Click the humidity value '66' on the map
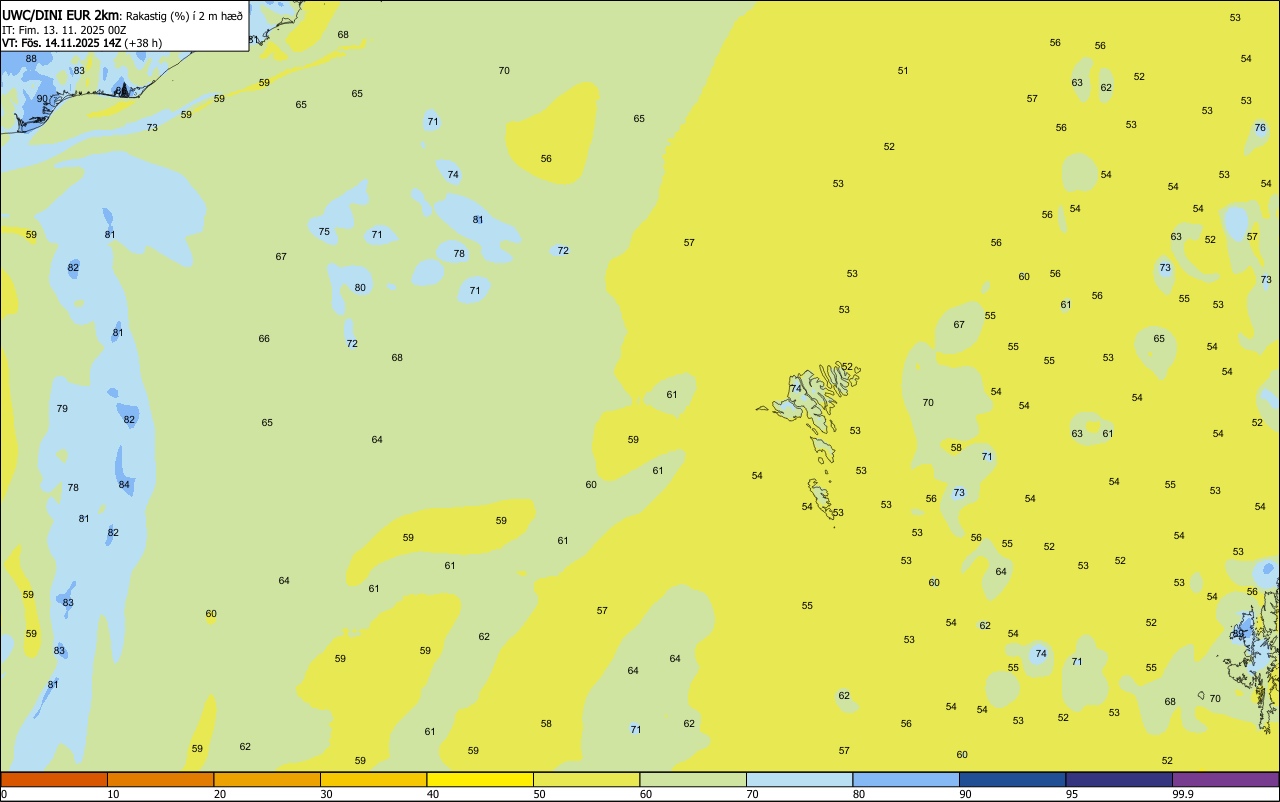Screen dimensions: 1280x802 [264, 339]
